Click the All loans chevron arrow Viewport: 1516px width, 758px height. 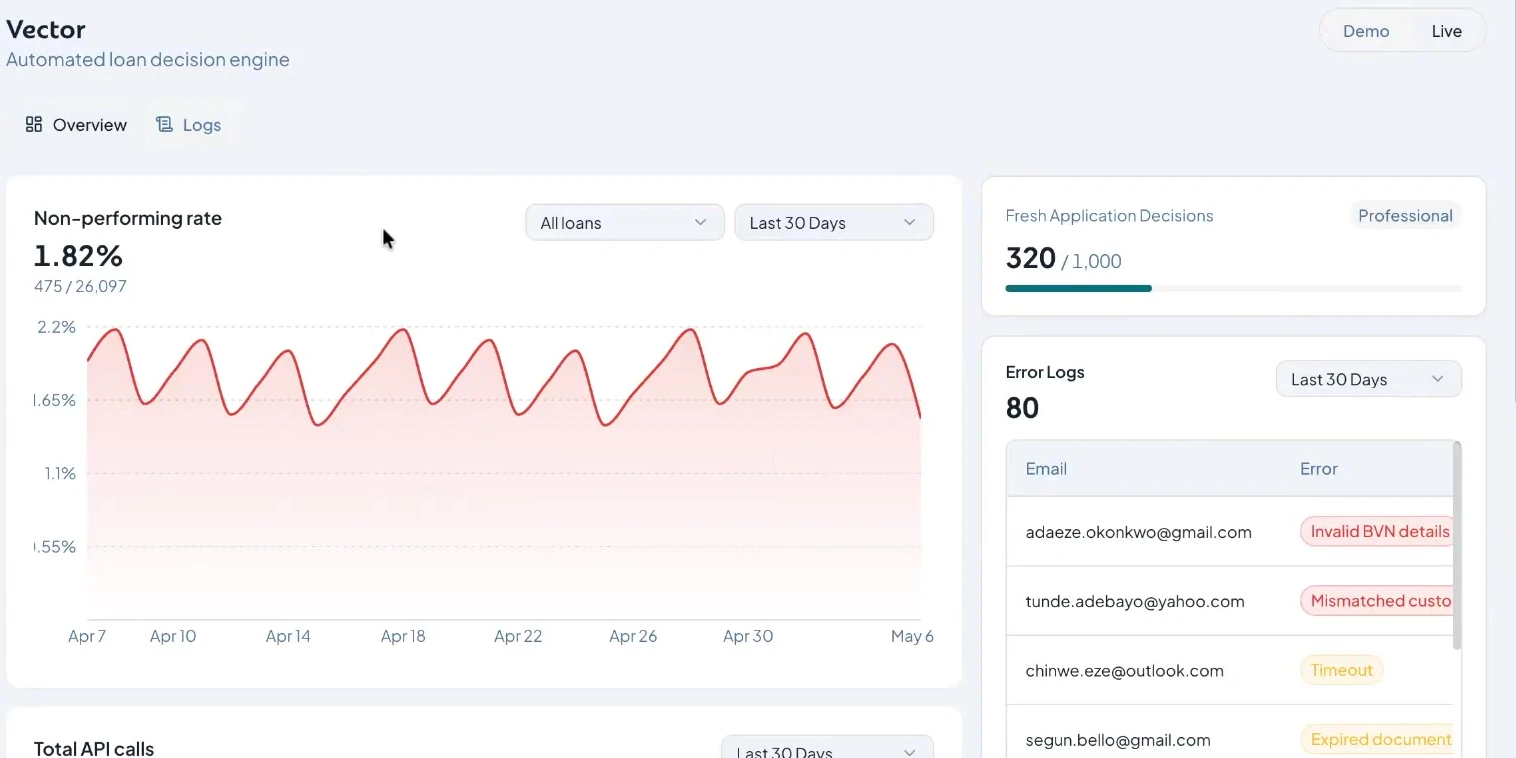701,222
